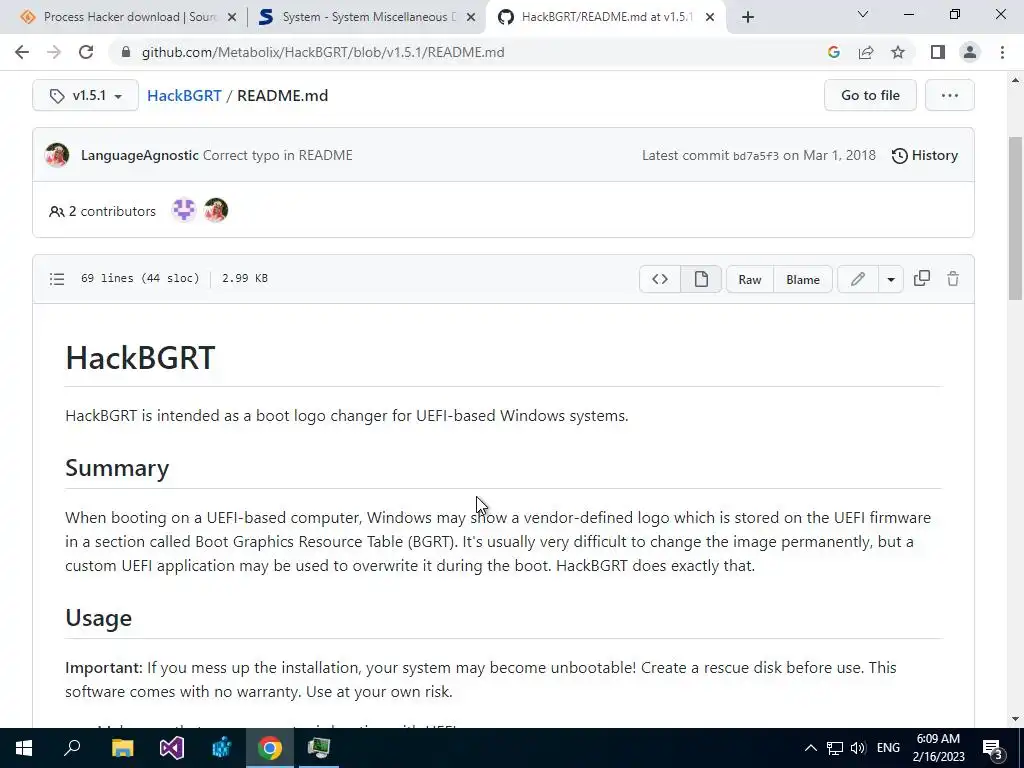Copy raw file contents
1024x768 pixels.
click(921, 278)
